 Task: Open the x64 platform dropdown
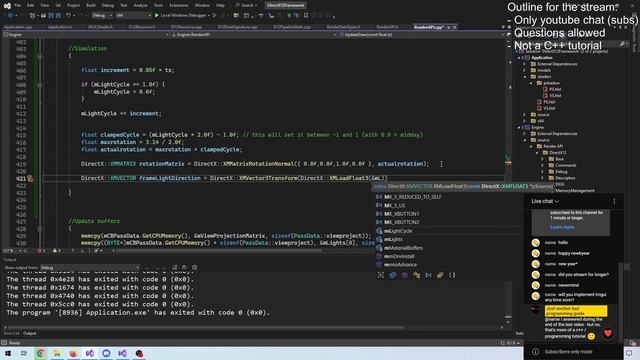pyautogui.click(x=133, y=16)
